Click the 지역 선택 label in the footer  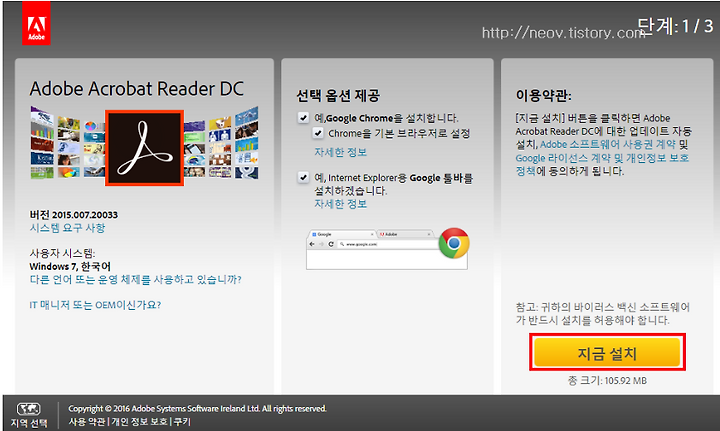(29, 423)
